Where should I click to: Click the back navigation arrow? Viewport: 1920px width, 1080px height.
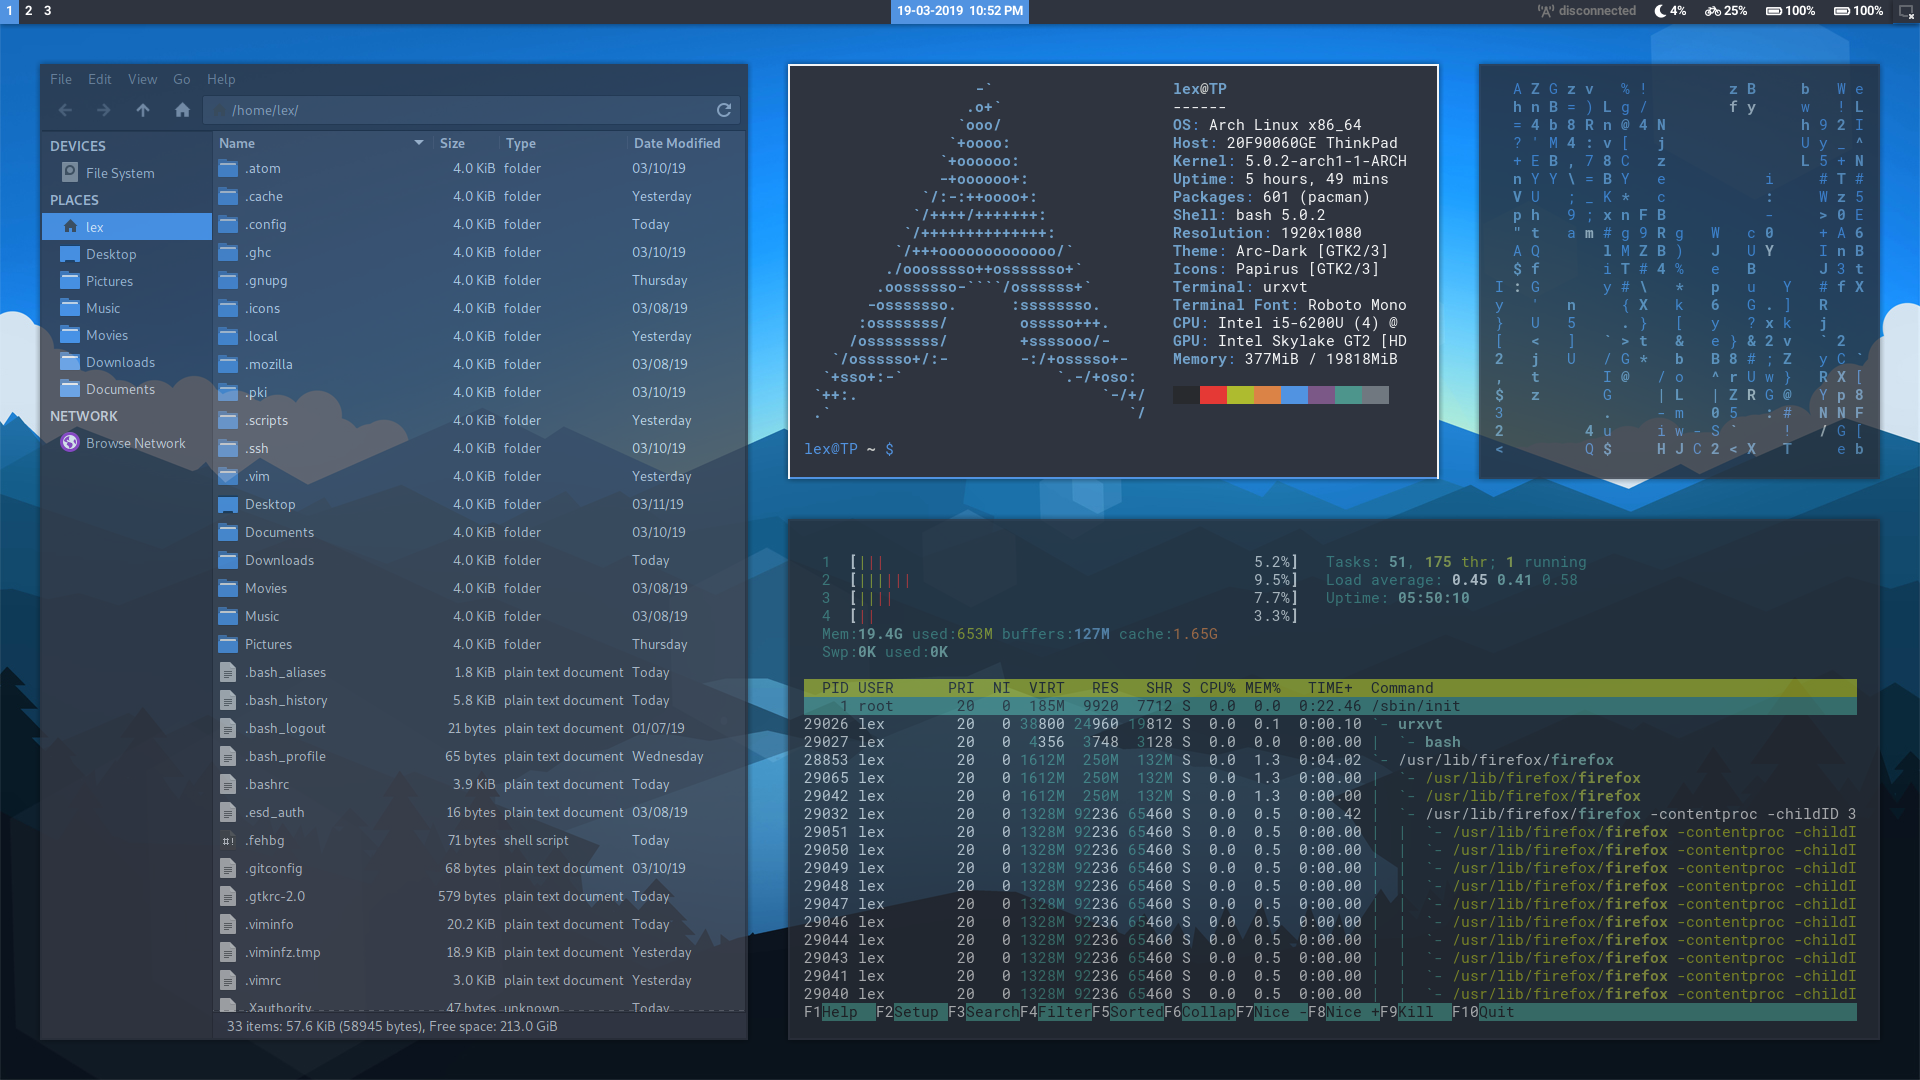[x=66, y=110]
